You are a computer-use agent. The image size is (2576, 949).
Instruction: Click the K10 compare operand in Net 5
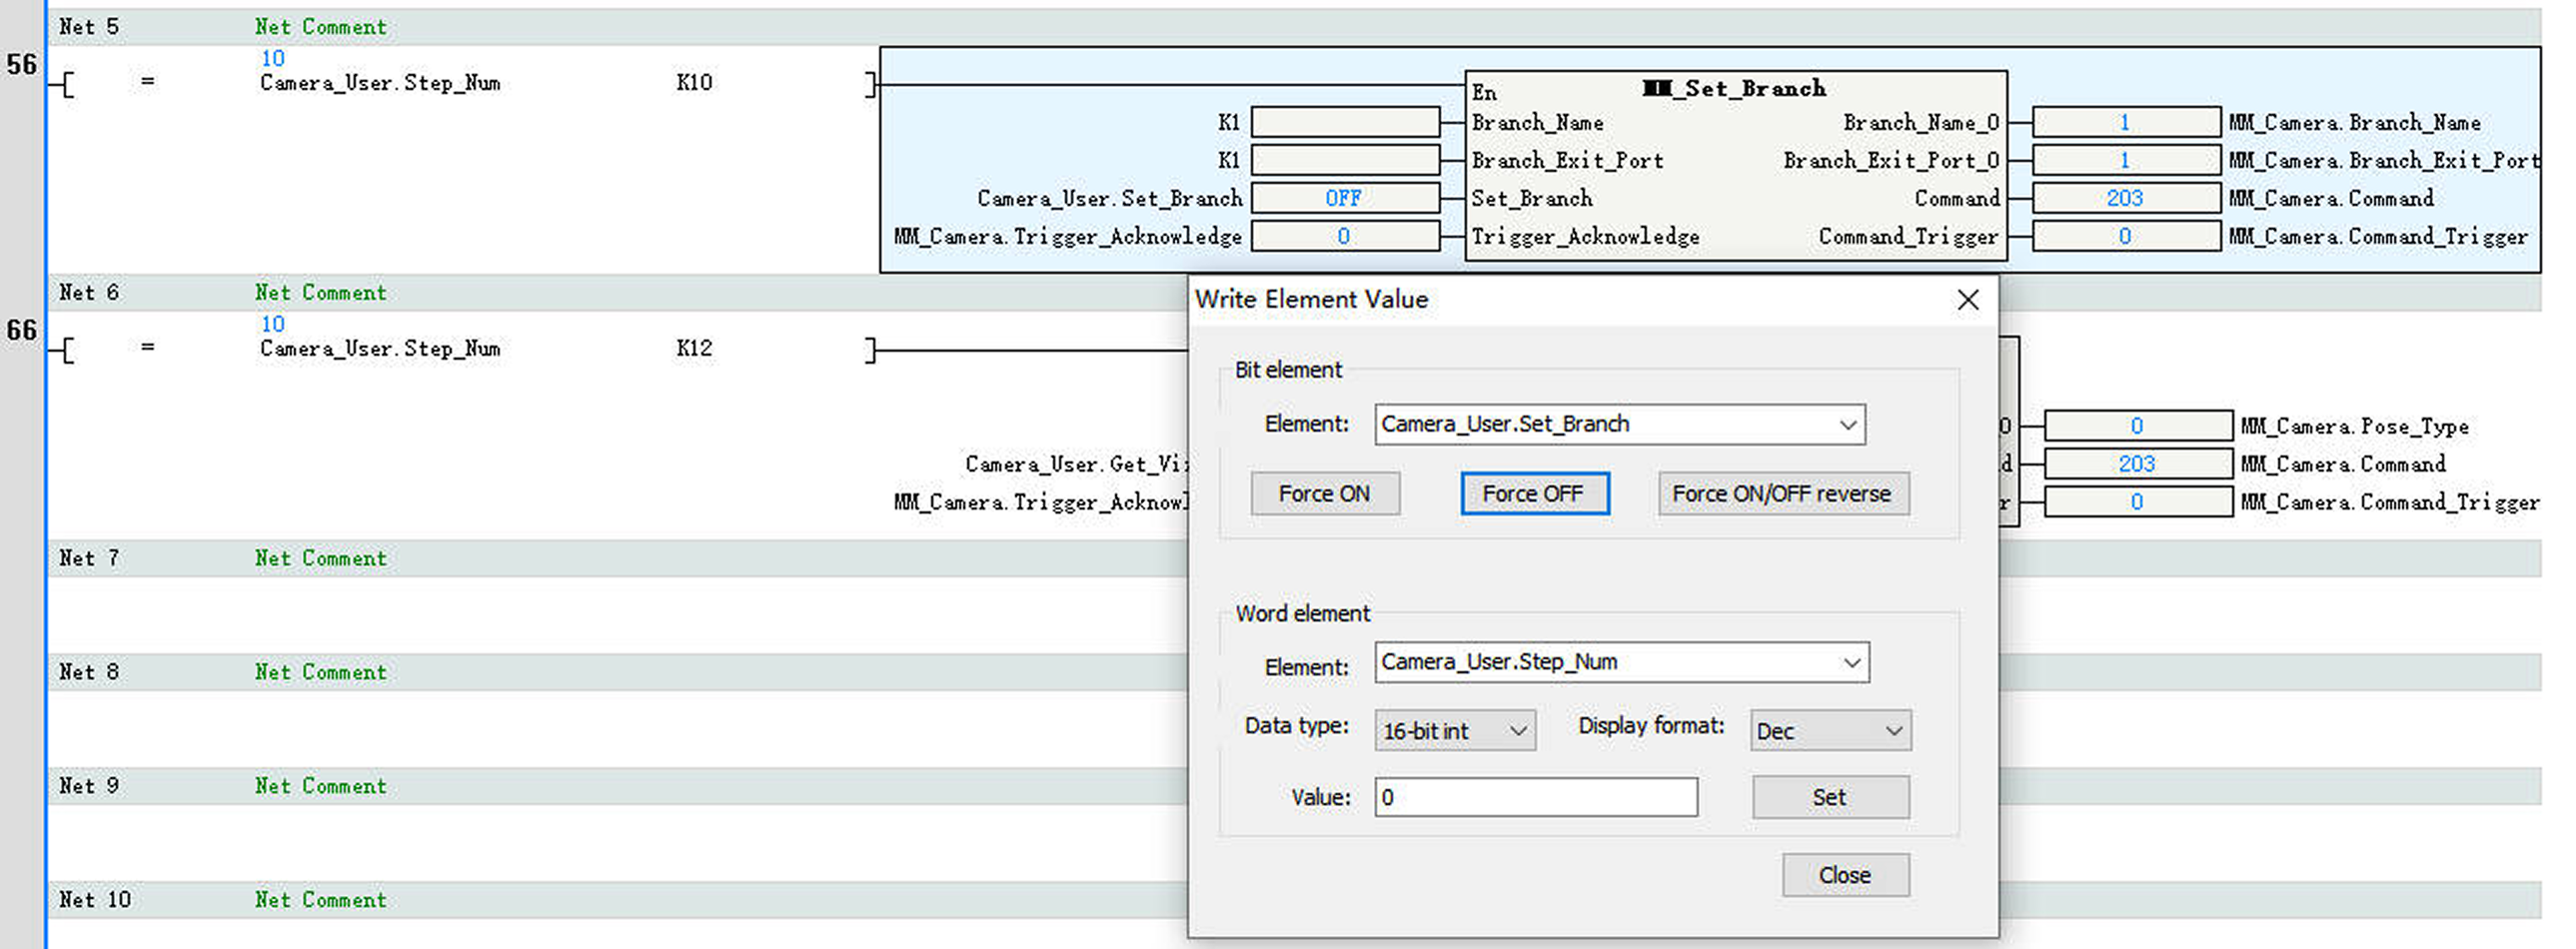pos(694,83)
